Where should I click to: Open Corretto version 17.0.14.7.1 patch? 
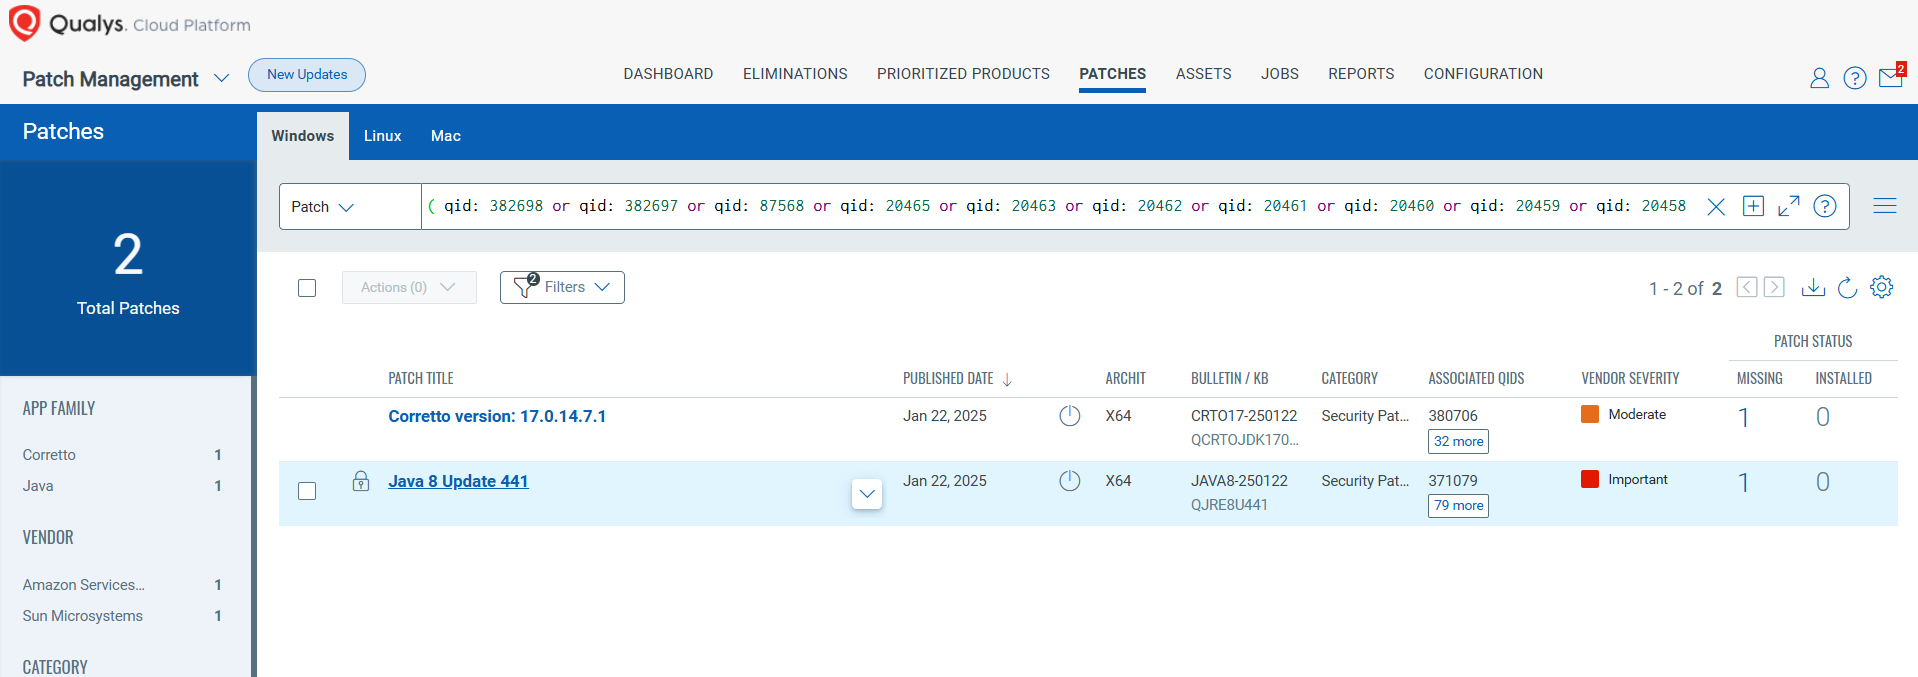pos(497,416)
